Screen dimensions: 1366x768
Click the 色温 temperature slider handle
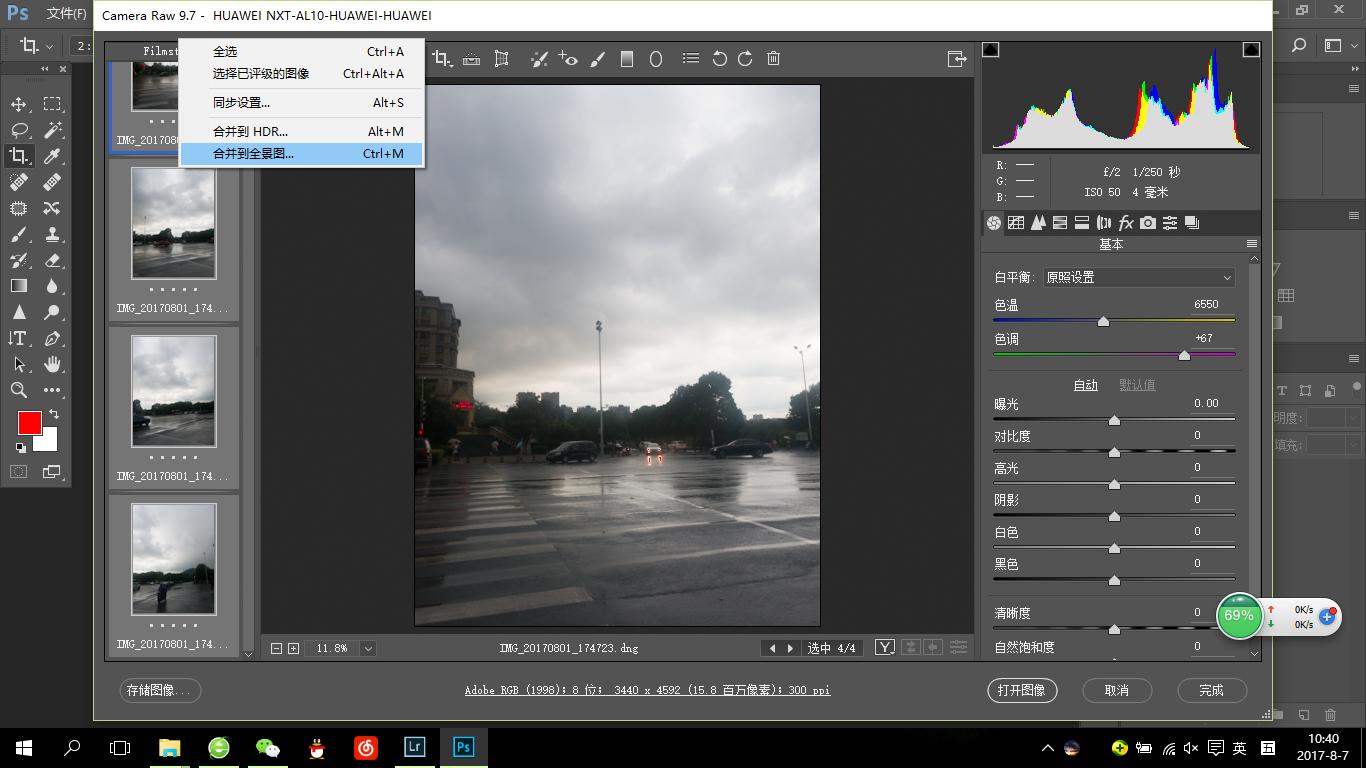tap(1103, 322)
